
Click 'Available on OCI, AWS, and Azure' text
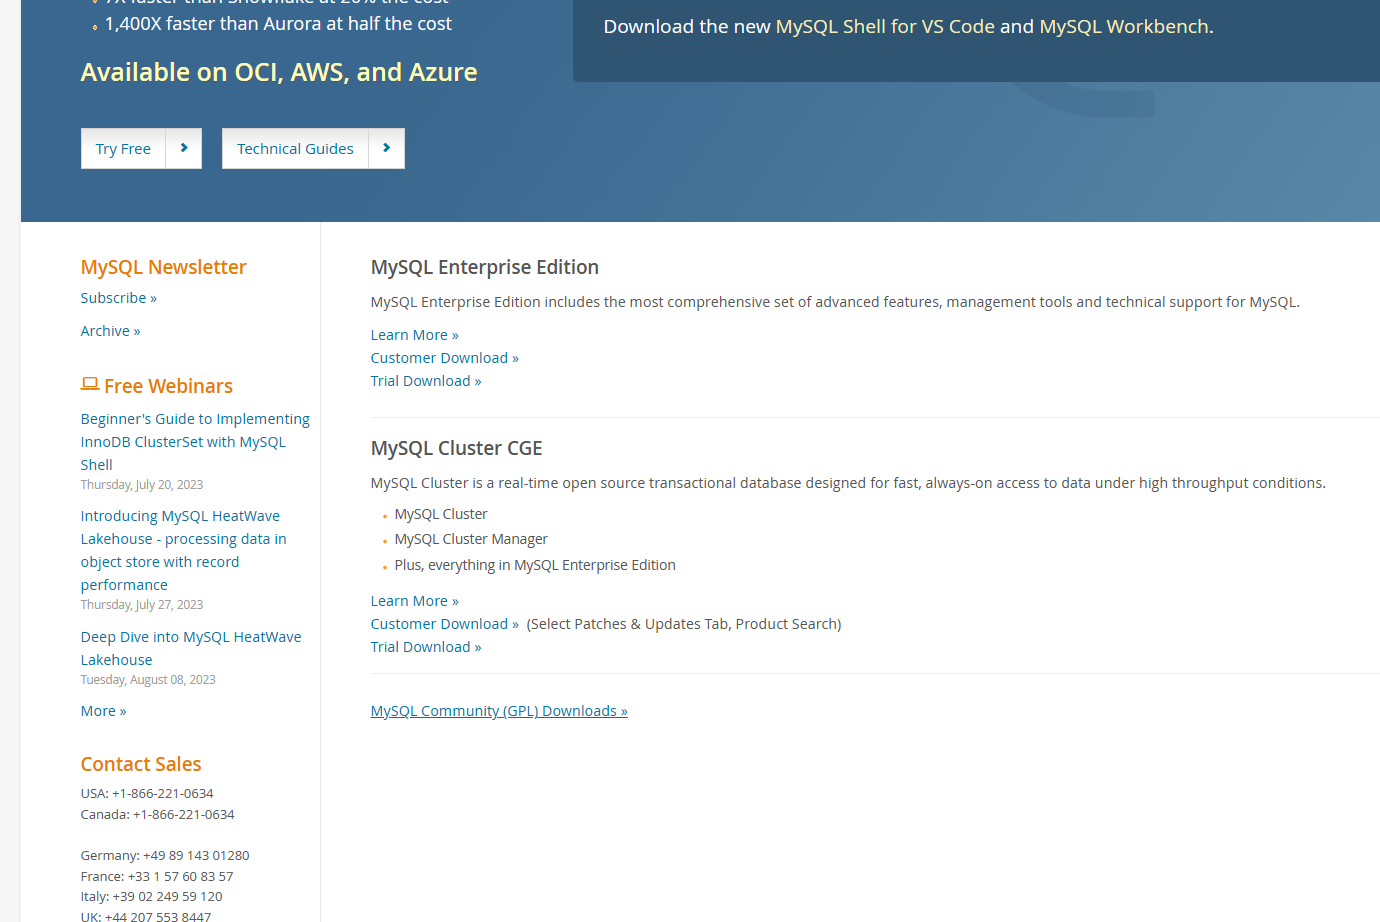(279, 72)
